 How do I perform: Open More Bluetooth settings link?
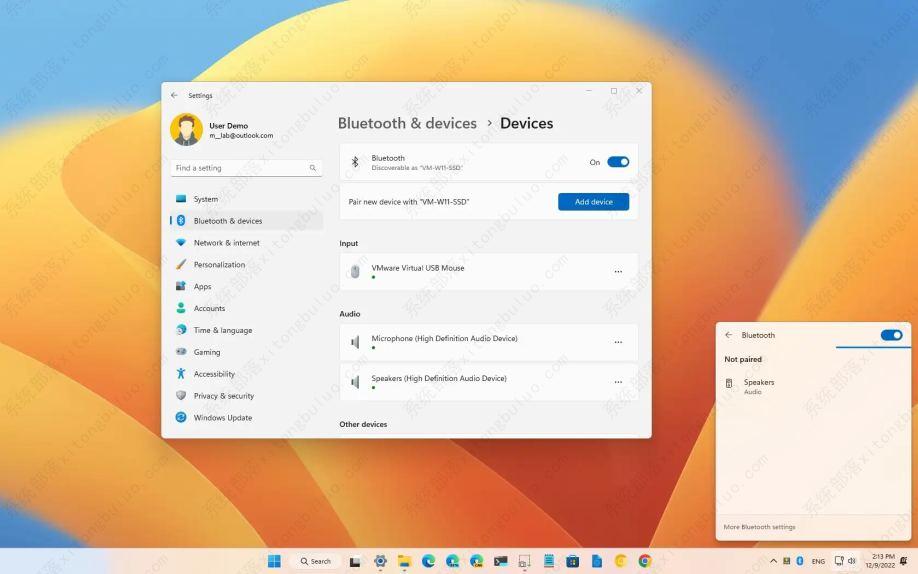759,527
